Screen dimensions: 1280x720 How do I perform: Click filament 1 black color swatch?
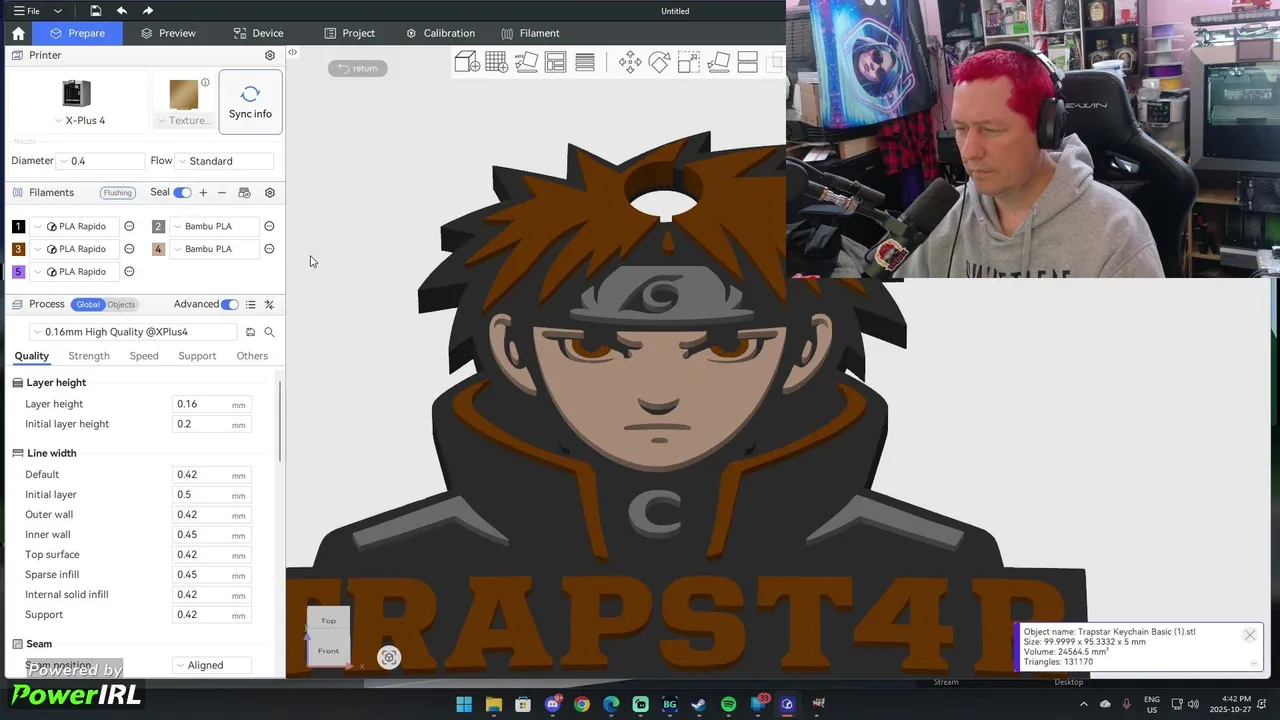click(18, 226)
